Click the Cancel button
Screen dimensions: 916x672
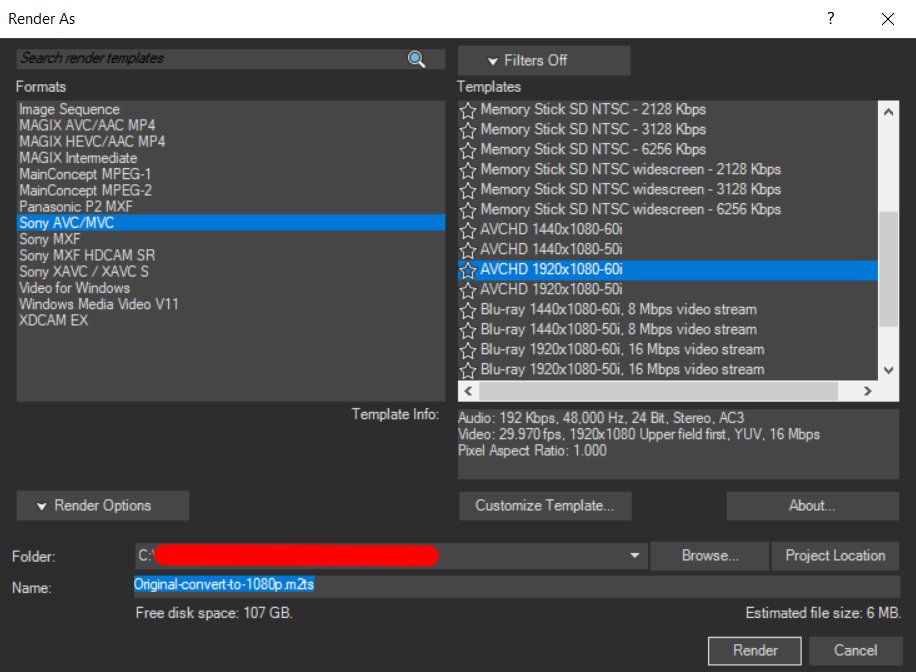coord(855,650)
